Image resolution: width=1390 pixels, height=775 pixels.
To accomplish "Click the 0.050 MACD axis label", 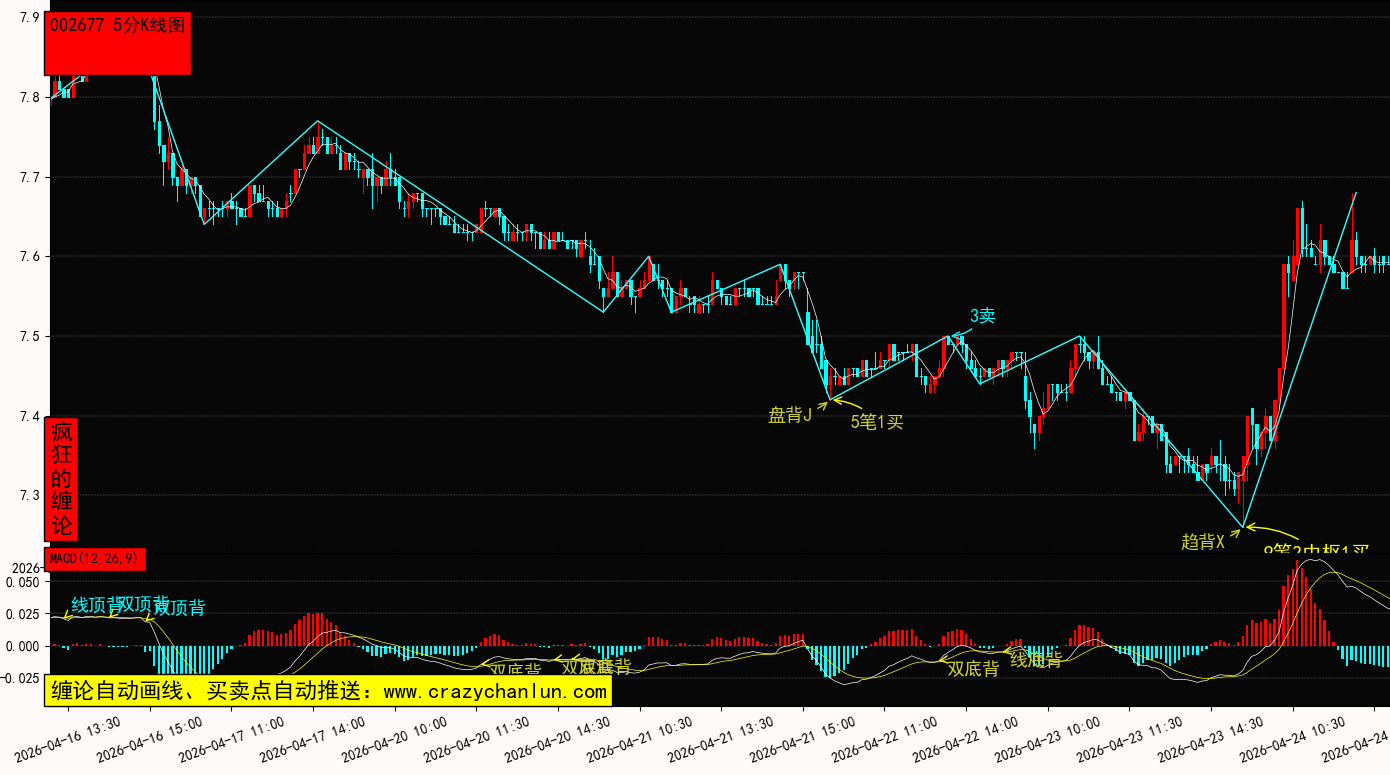I will point(22,582).
